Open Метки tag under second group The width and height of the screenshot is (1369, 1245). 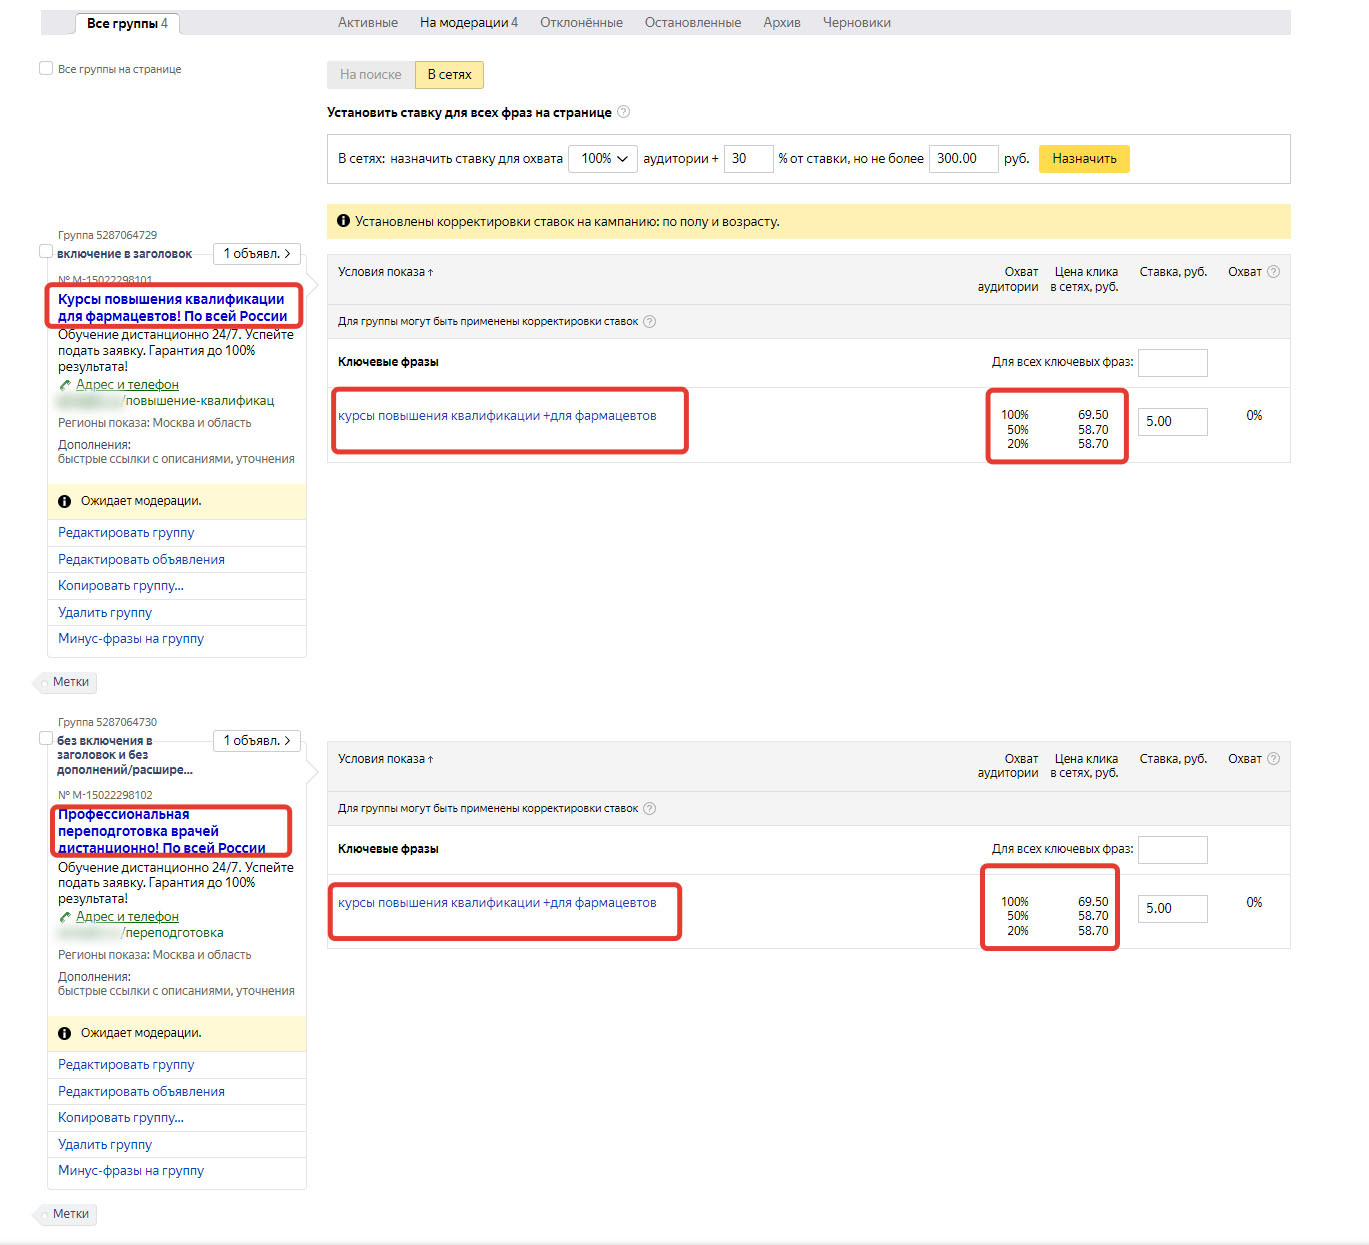click(66, 1214)
